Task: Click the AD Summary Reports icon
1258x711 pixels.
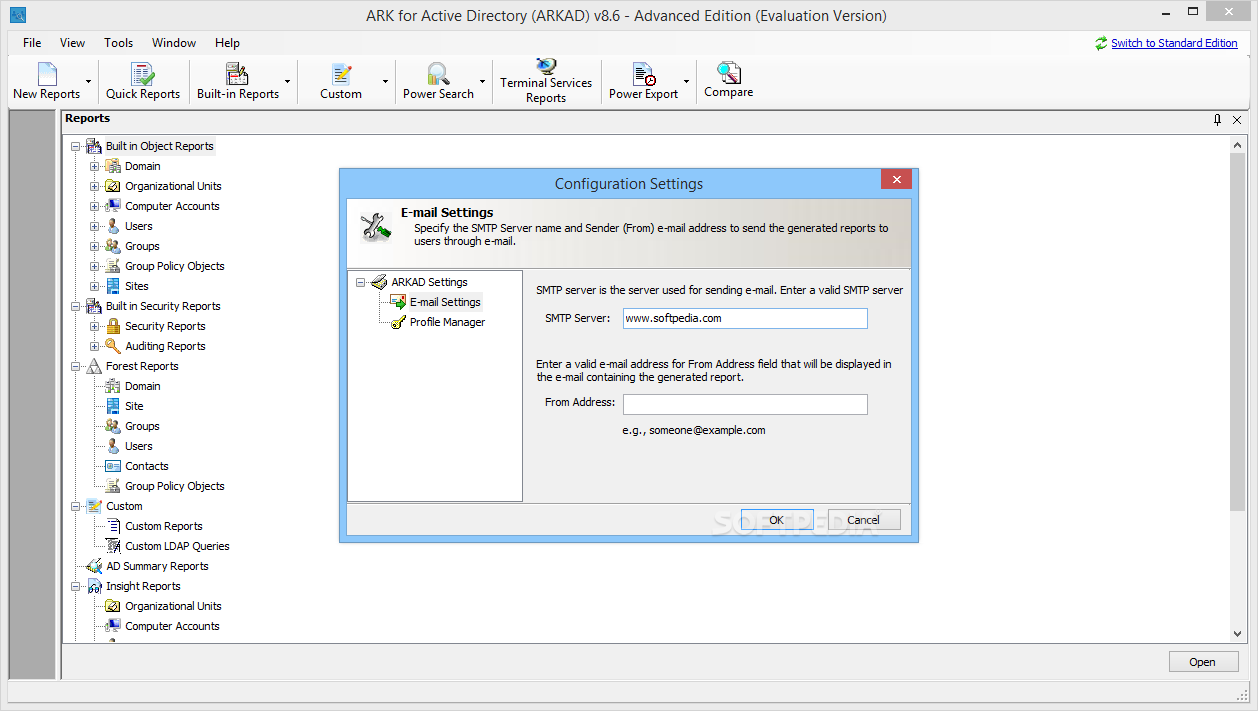Action: (x=94, y=566)
